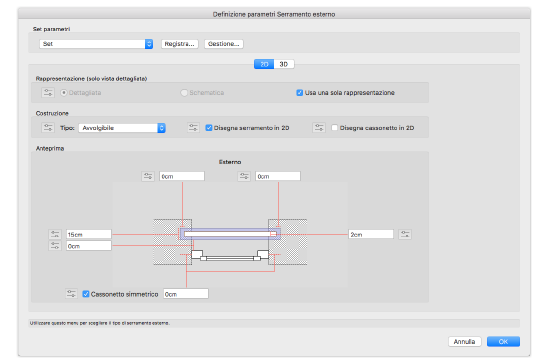552x364 pixels.
Task: Click the 2cm input field
Action: click(x=371, y=234)
